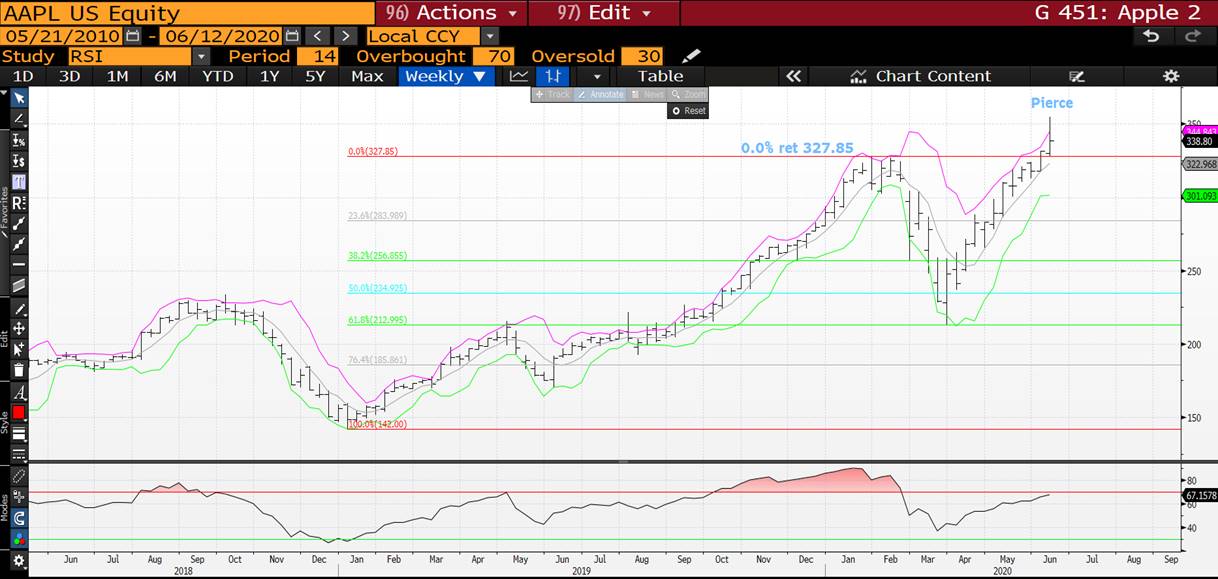
Task: Edit the Overbought value 70
Action: click(x=492, y=56)
